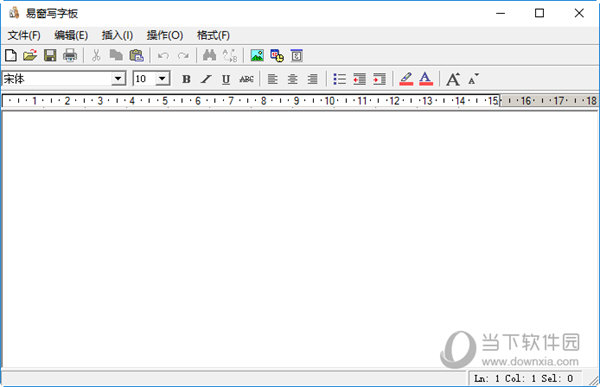This screenshot has height=387, width=600.
Task: Increase paragraph indent
Action: click(x=379, y=79)
